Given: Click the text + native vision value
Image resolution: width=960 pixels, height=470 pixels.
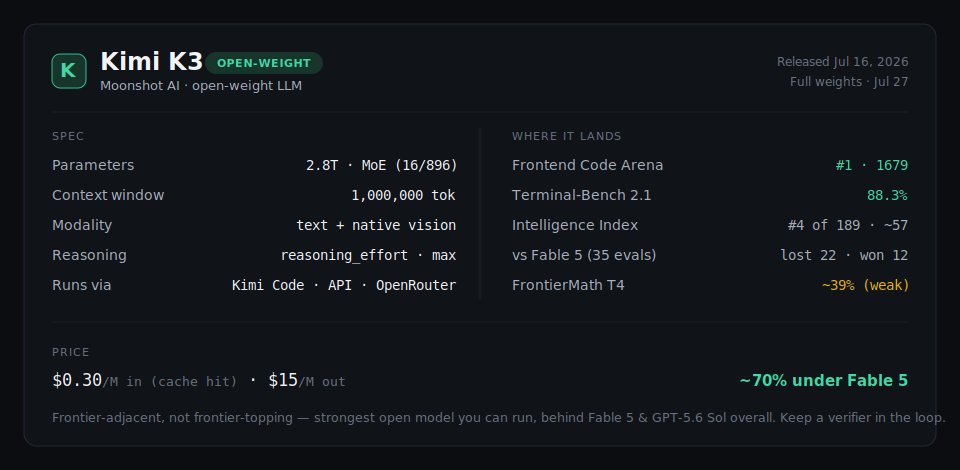Looking at the screenshot, I should click(x=376, y=225).
